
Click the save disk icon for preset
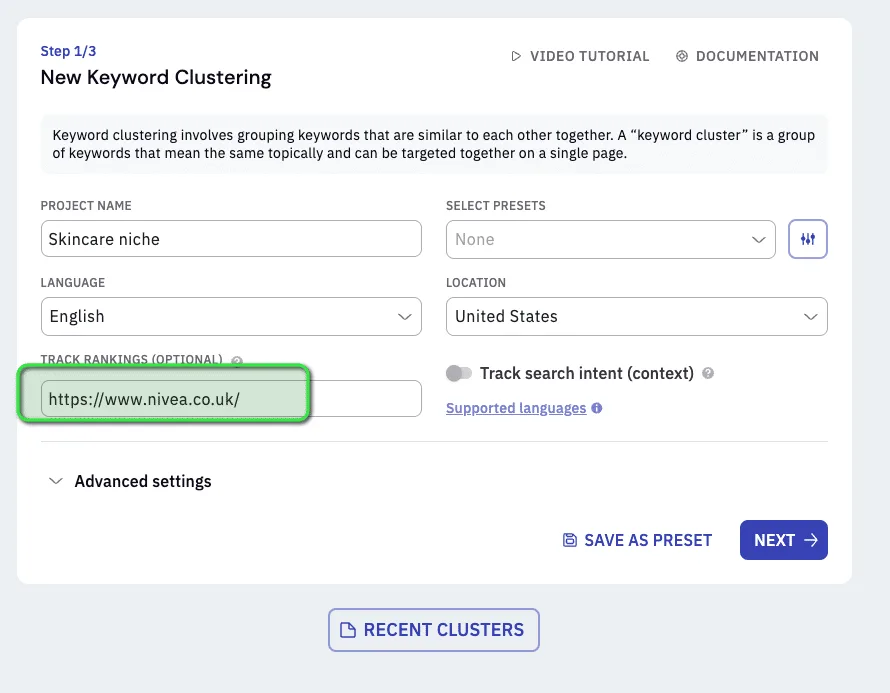click(569, 540)
